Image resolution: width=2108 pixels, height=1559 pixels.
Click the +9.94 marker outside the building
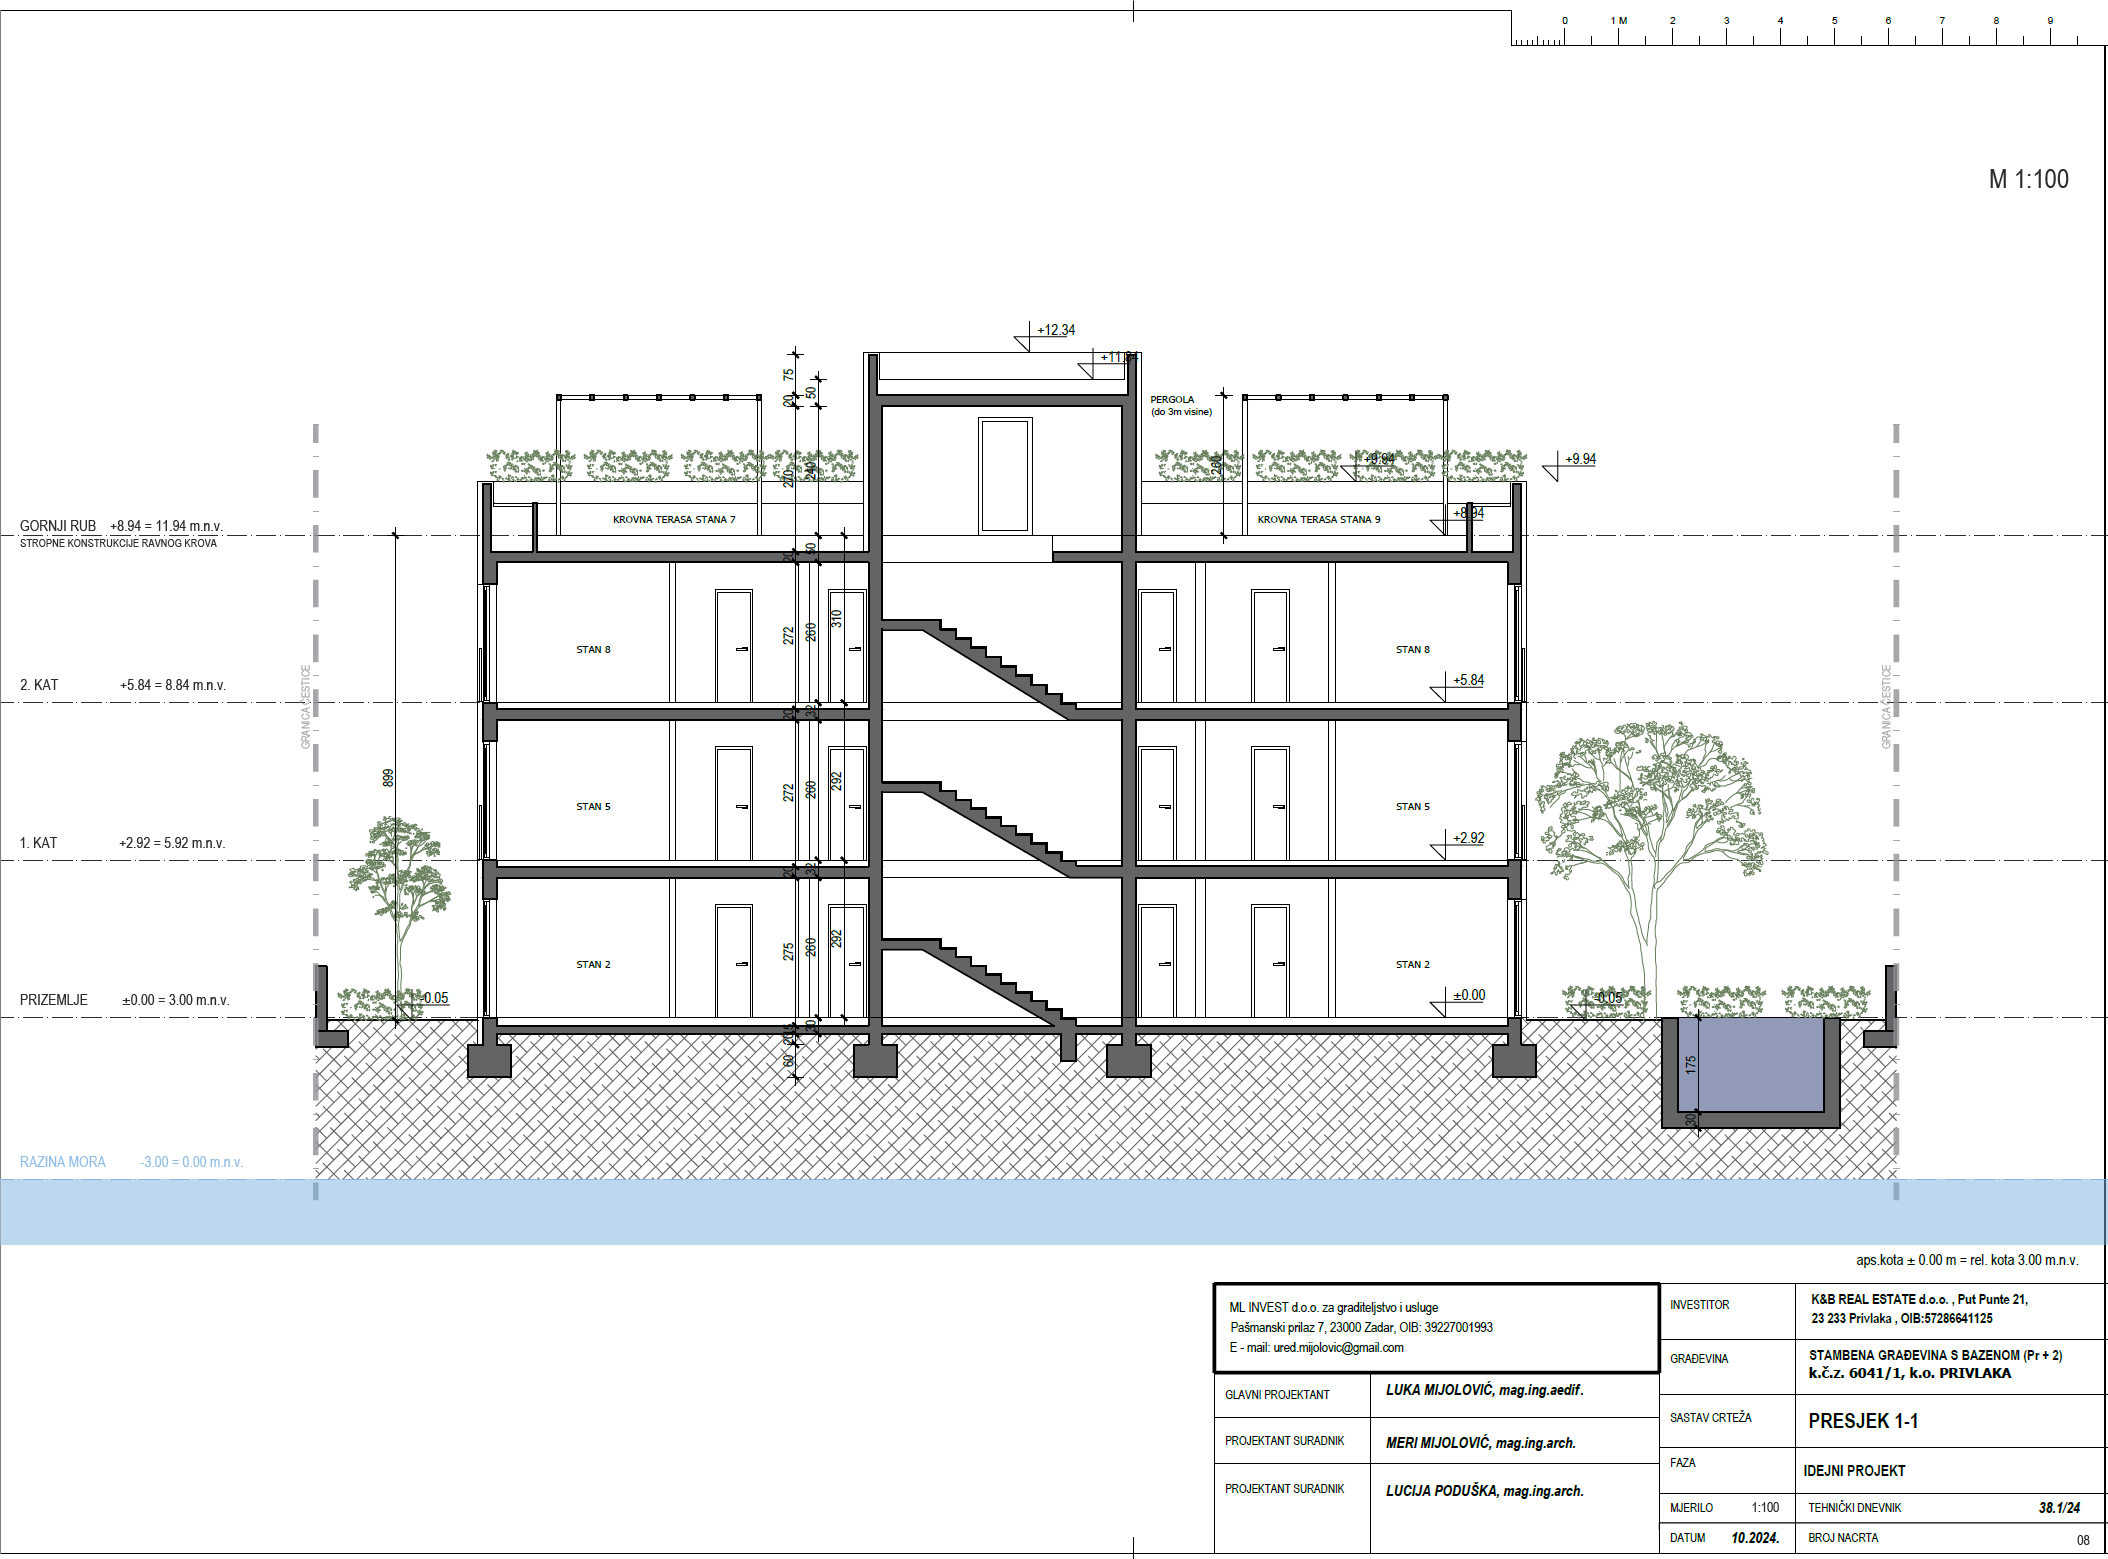(x=1552, y=471)
